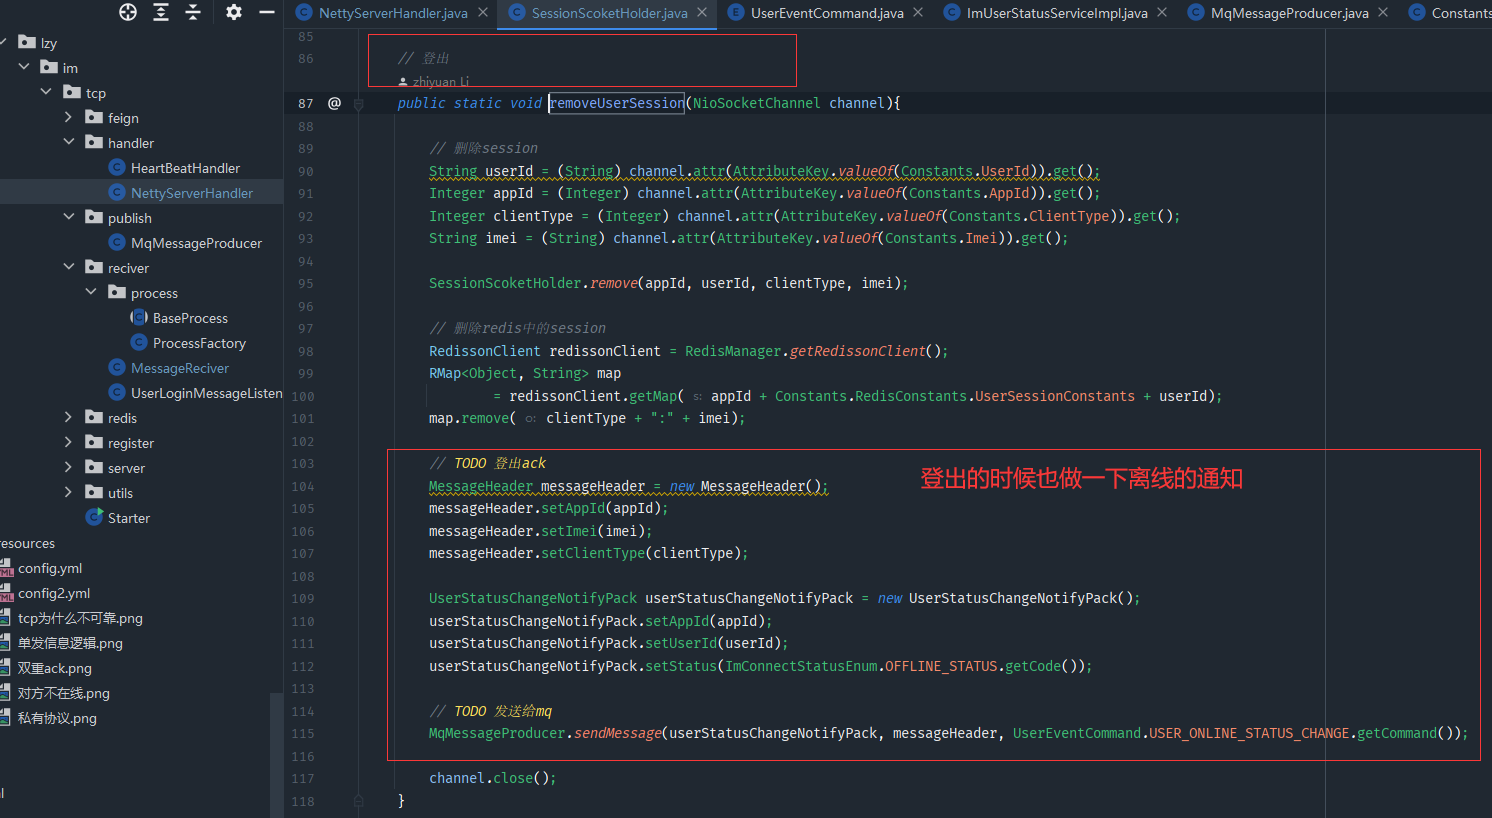Select NettyServerHandler in project tree
This screenshot has height=818, width=1492.
[x=192, y=193]
